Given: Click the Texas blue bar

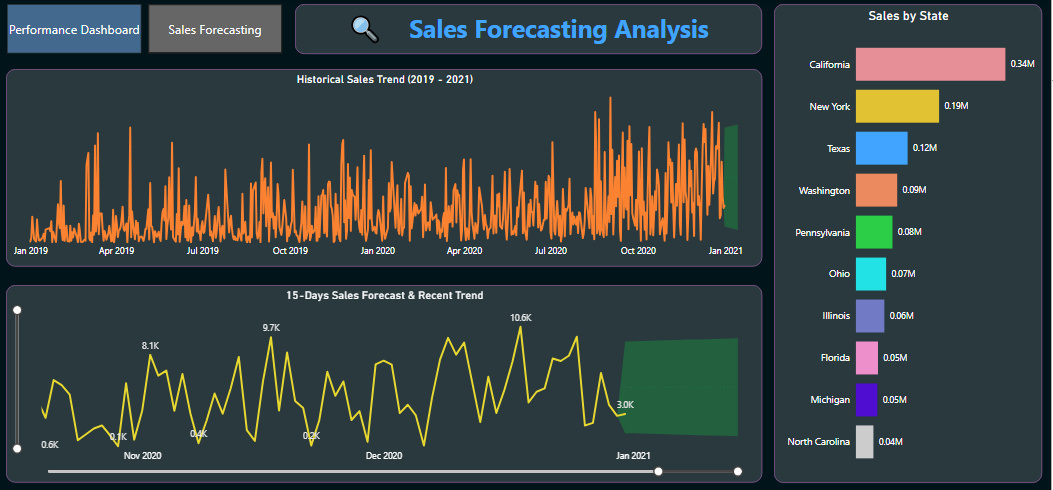Looking at the screenshot, I should (882, 148).
